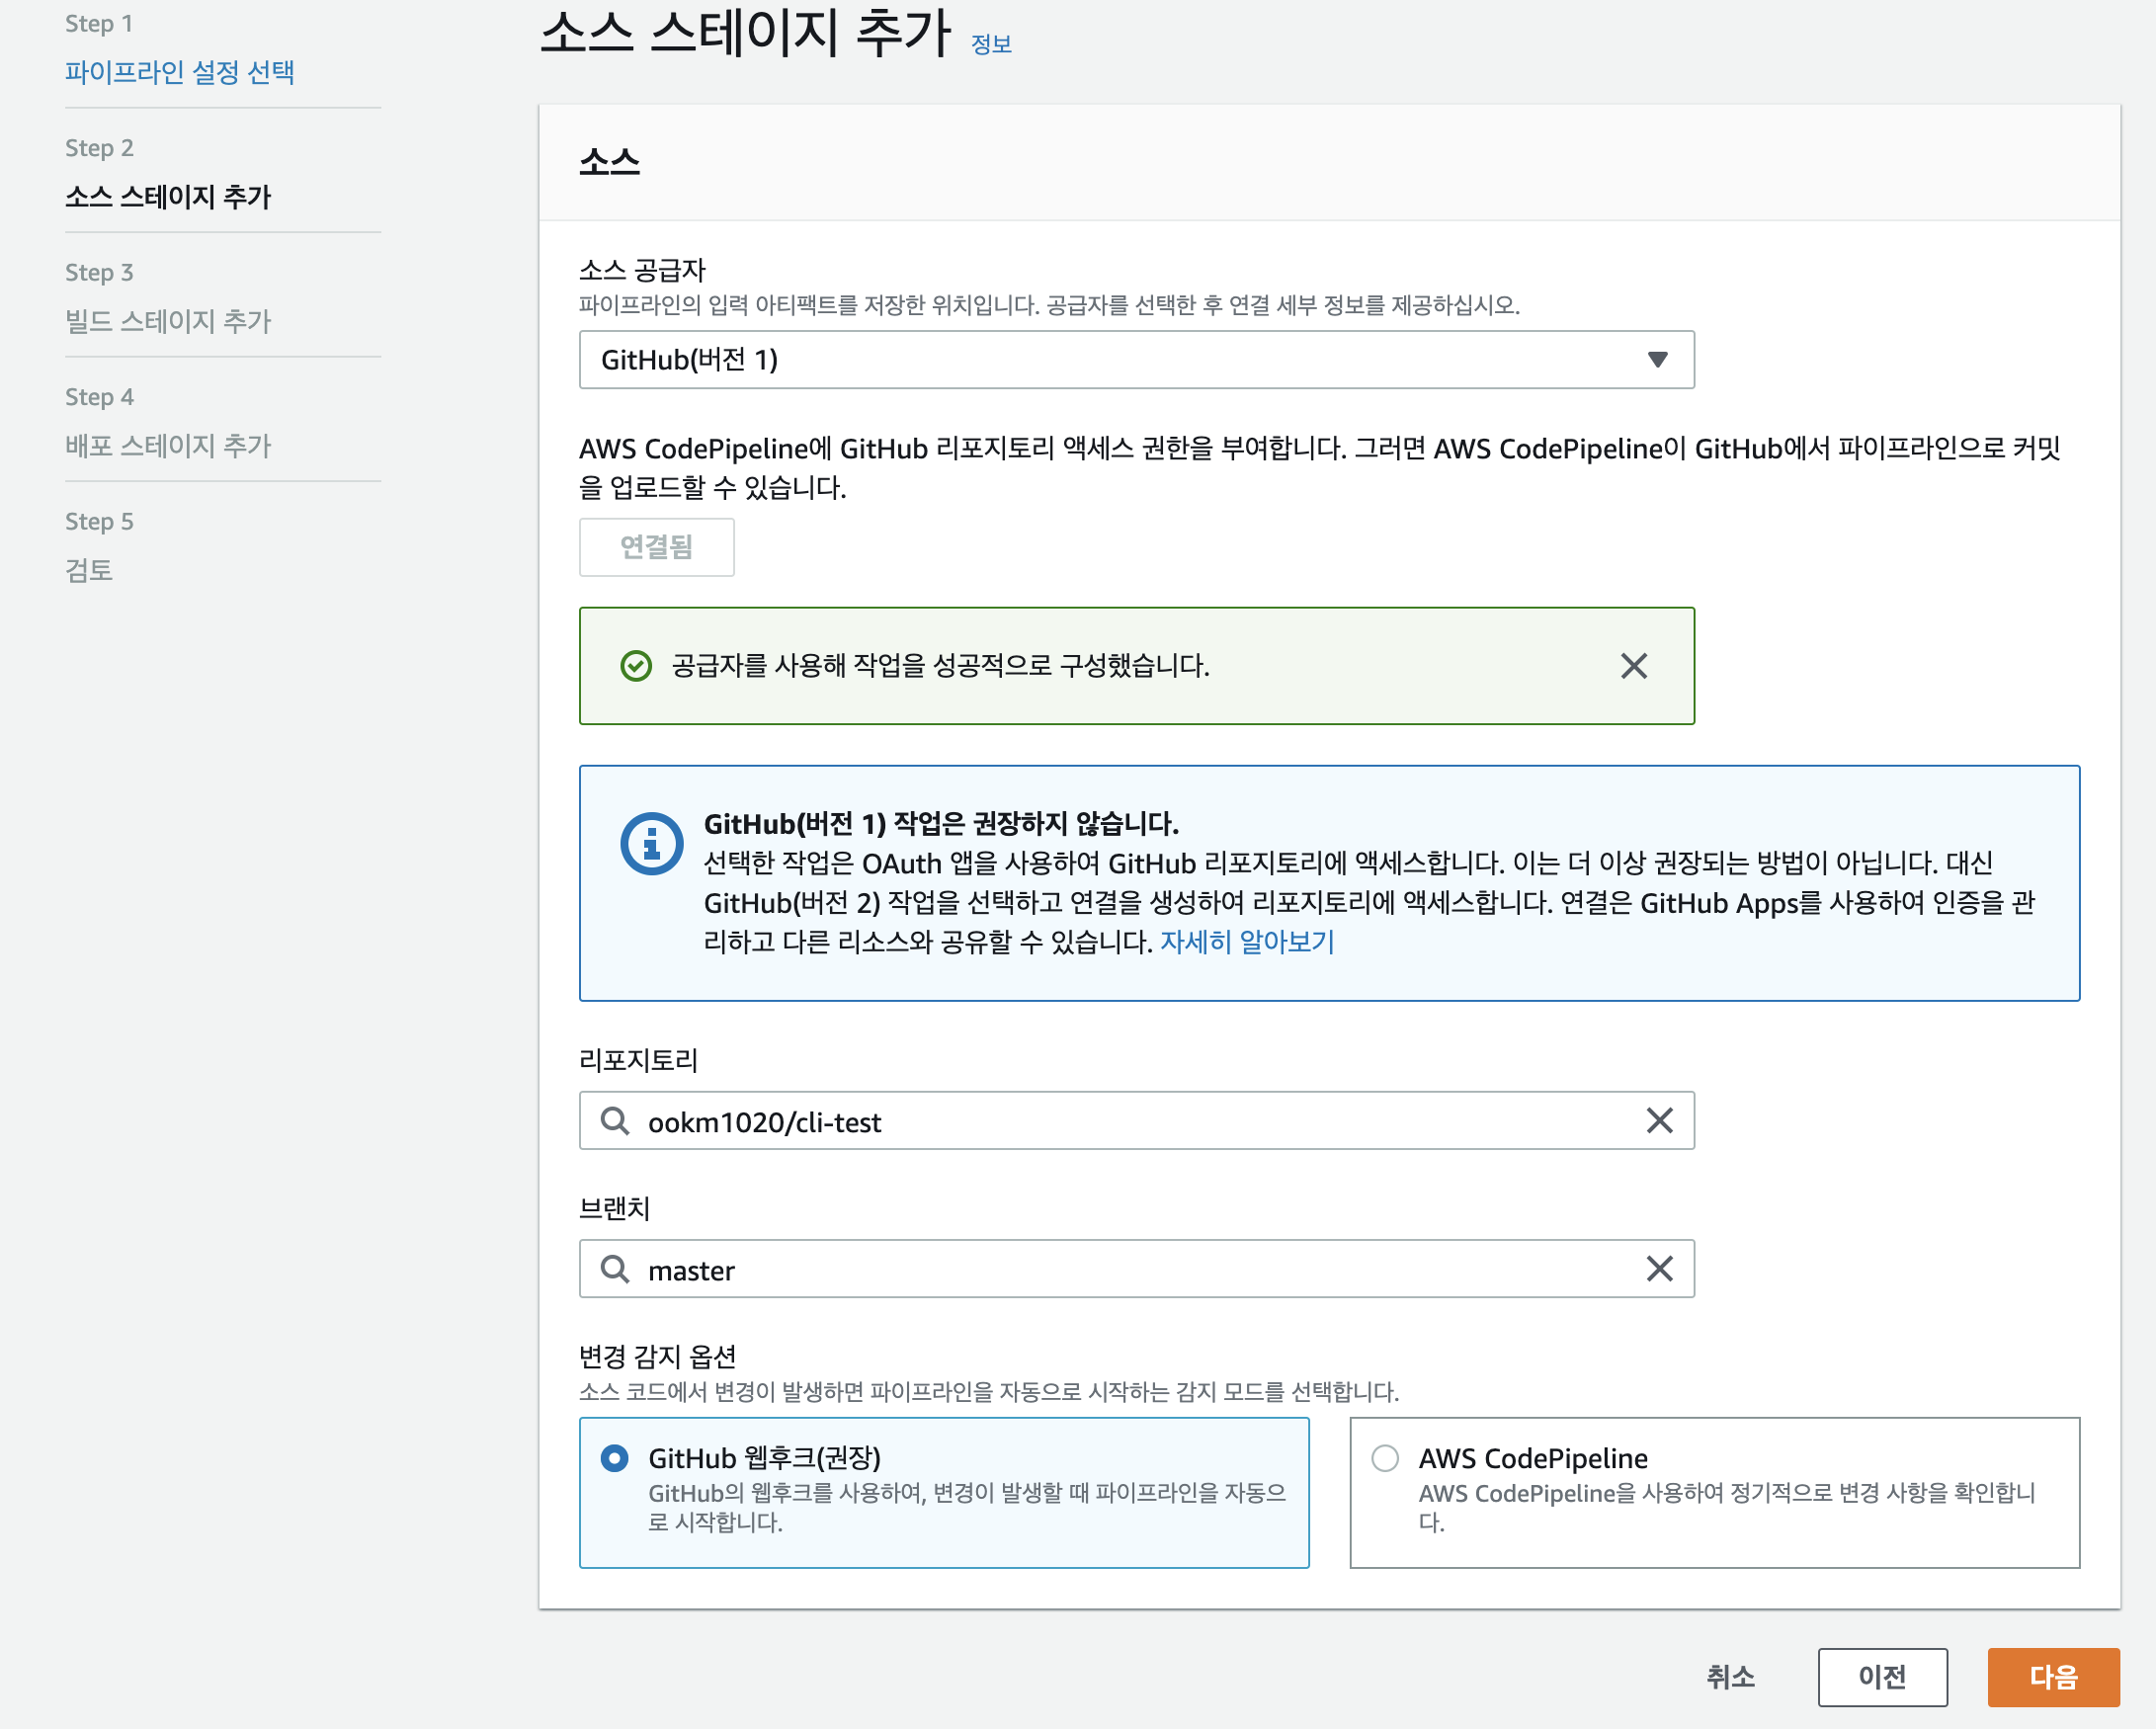Viewport: 2156px width, 1729px height.
Task: Go to Step 1 파이프라인 설정 선택
Action: (179, 72)
